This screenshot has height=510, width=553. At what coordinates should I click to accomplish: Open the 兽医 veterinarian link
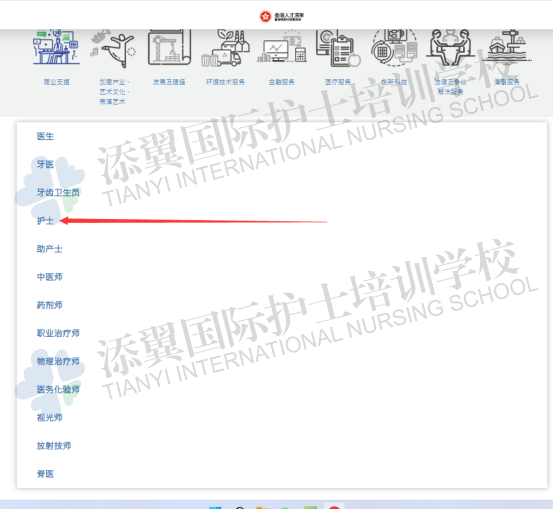click(x=45, y=474)
